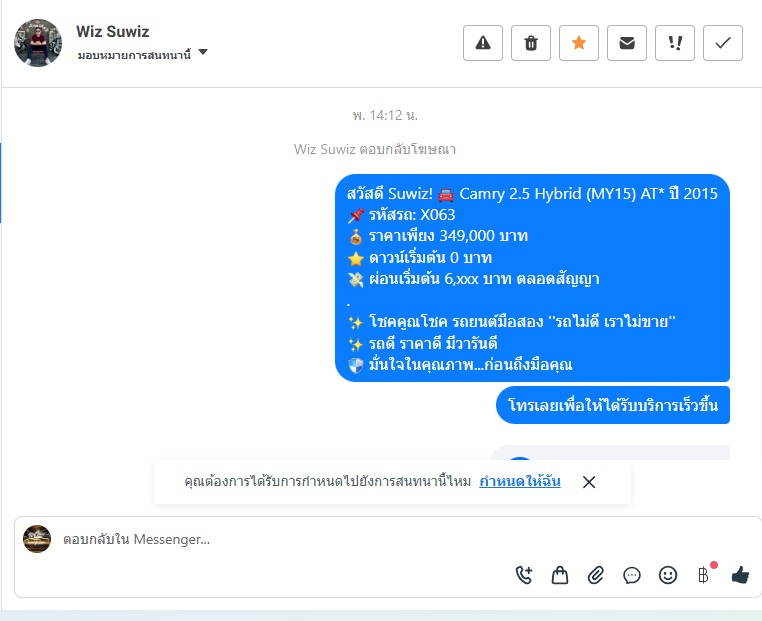Send a thumbs up like
The height and width of the screenshot is (621, 762).
[740, 575]
